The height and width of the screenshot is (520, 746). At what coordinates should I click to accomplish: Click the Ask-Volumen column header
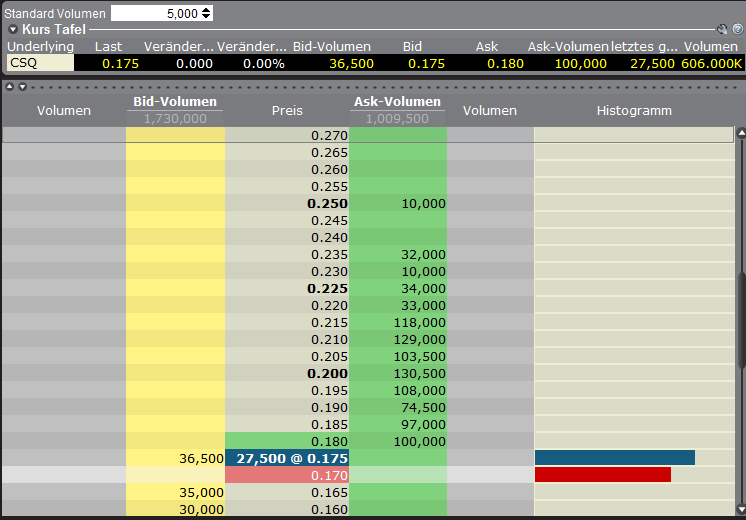[x=397, y=102]
